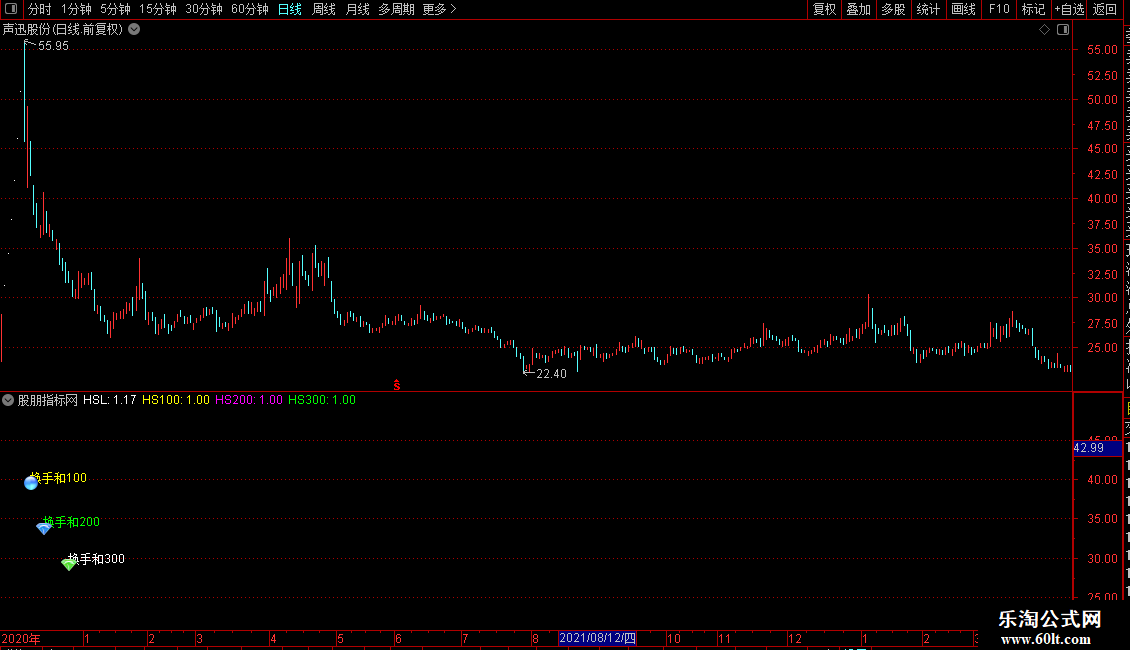This screenshot has width=1130, height=650.
Task: Click the 股朋指标网 indicator name
Action: coord(48,400)
